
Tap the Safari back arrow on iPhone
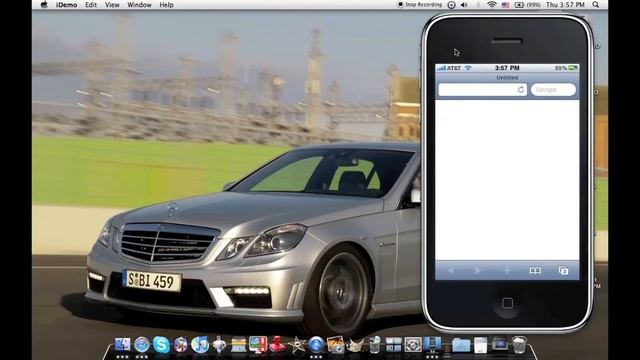coord(451,271)
